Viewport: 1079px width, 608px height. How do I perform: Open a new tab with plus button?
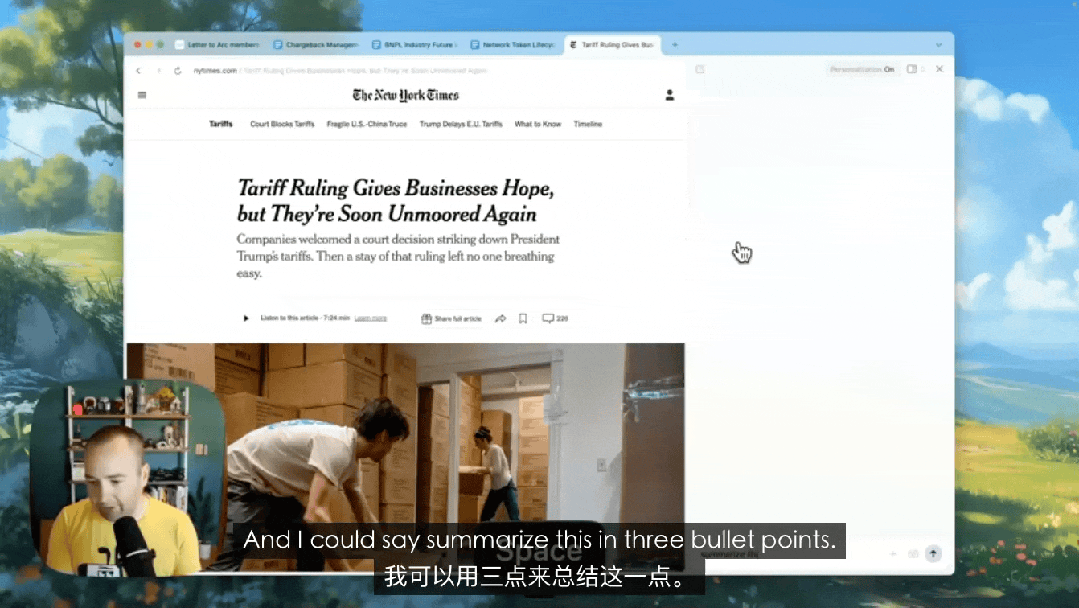click(x=675, y=45)
